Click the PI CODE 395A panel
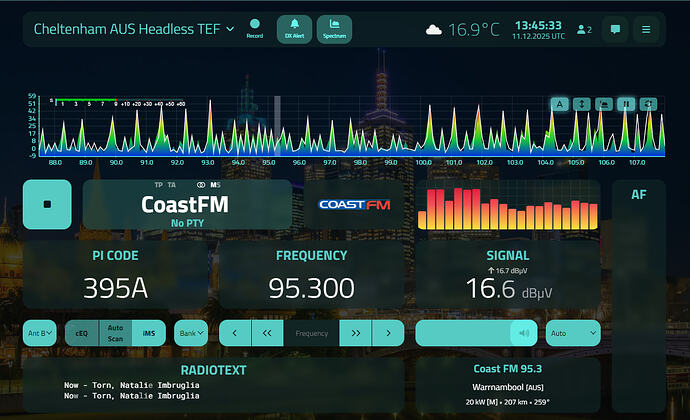The image size is (690, 420). click(115, 275)
